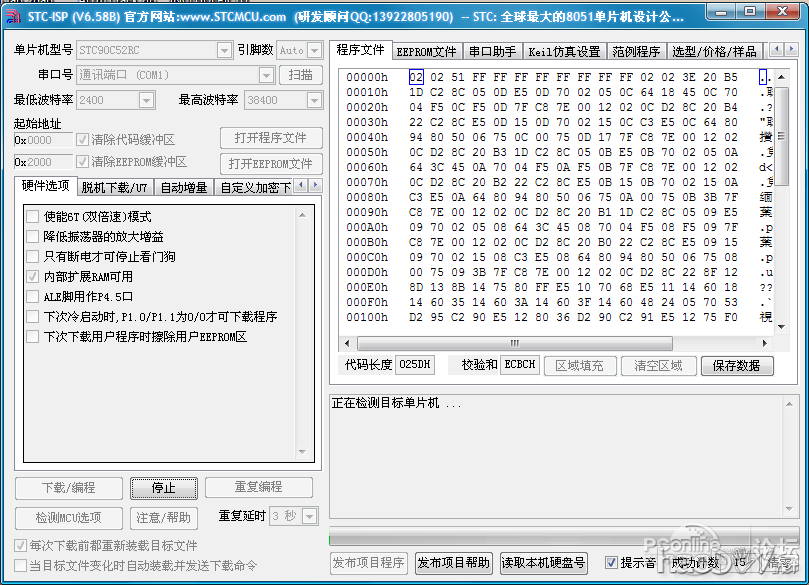The width and height of the screenshot is (809, 585).
Task: Open the Keil仿真设置 tab
Action: coord(563,51)
